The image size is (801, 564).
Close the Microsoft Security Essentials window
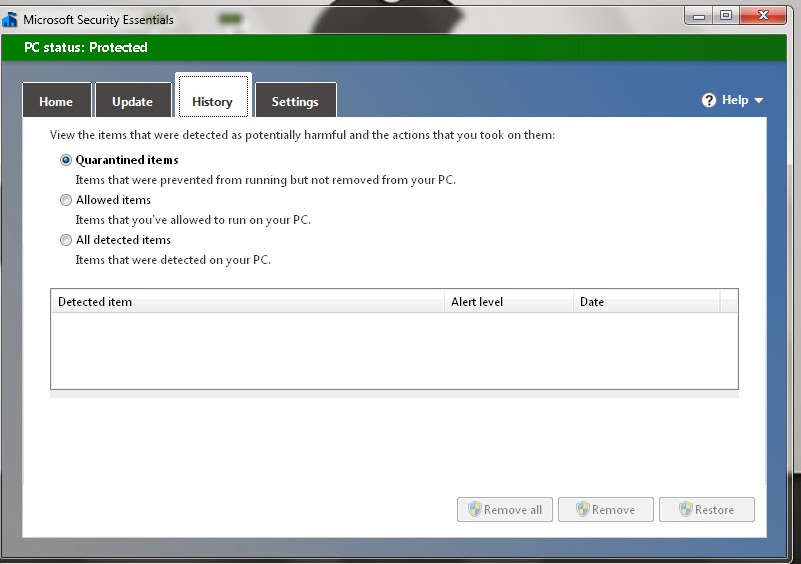[x=763, y=15]
